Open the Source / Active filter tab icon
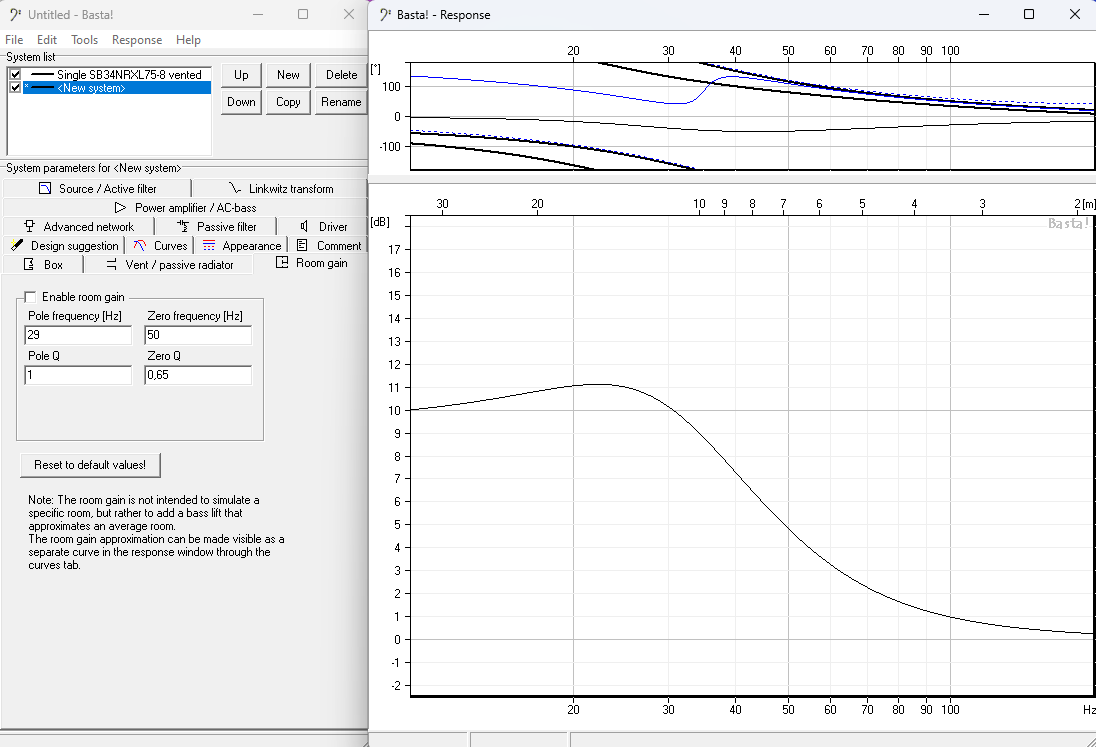Screen dimensions: 1096x747 [44, 188]
